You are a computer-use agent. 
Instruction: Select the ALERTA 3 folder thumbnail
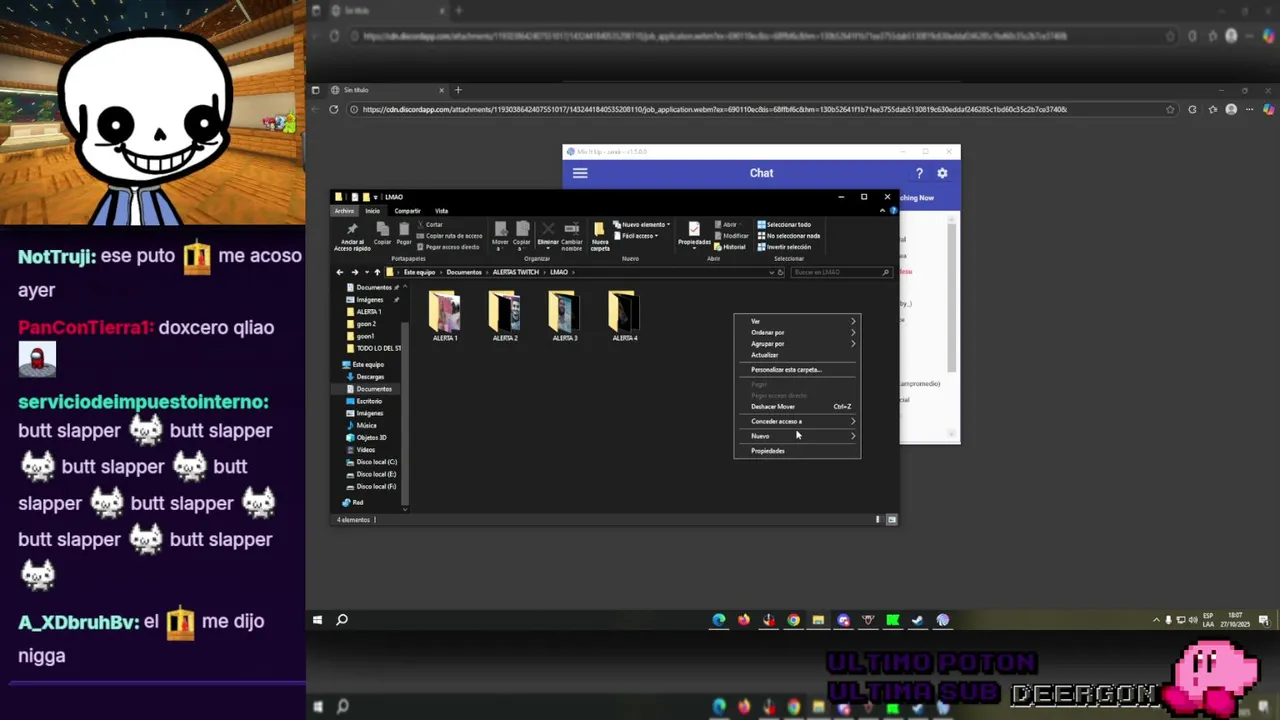tap(565, 311)
